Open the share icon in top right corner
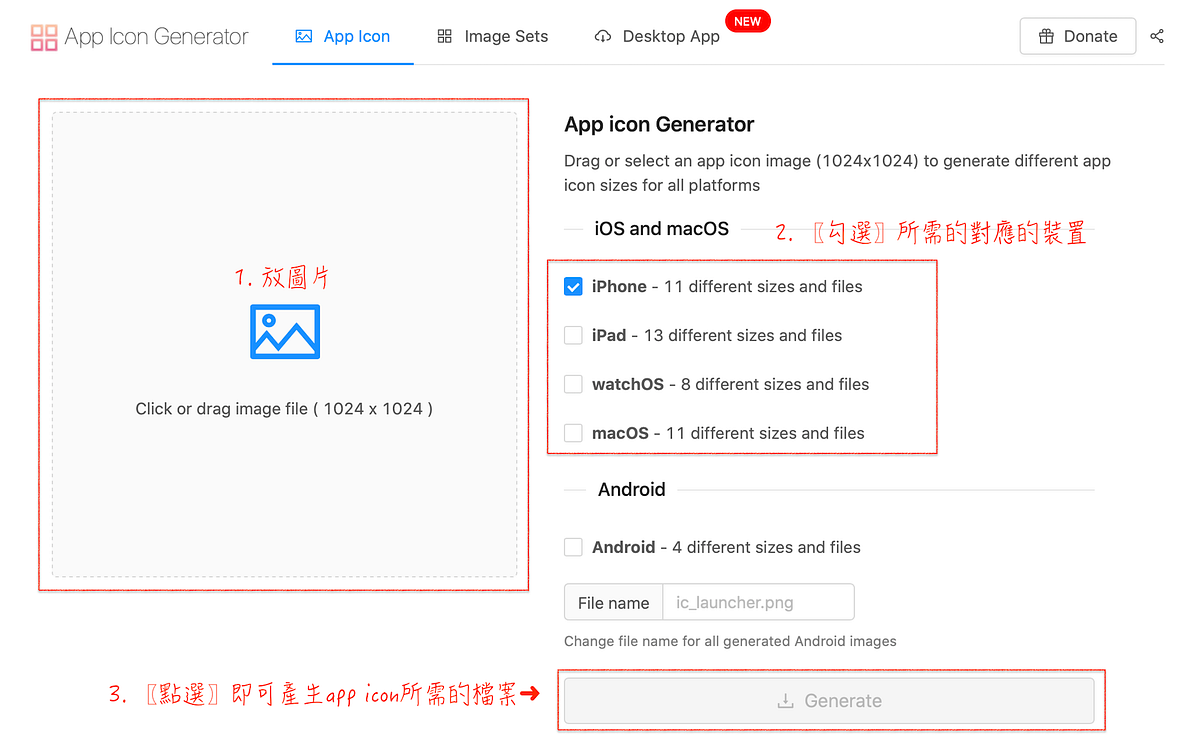This screenshot has width=1200, height=738. pos(1157,36)
